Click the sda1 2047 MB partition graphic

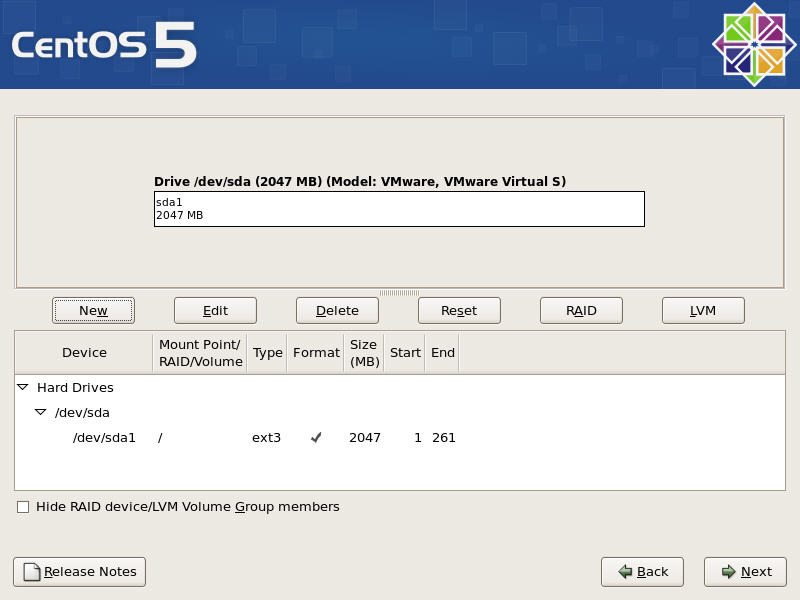coord(399,209)
